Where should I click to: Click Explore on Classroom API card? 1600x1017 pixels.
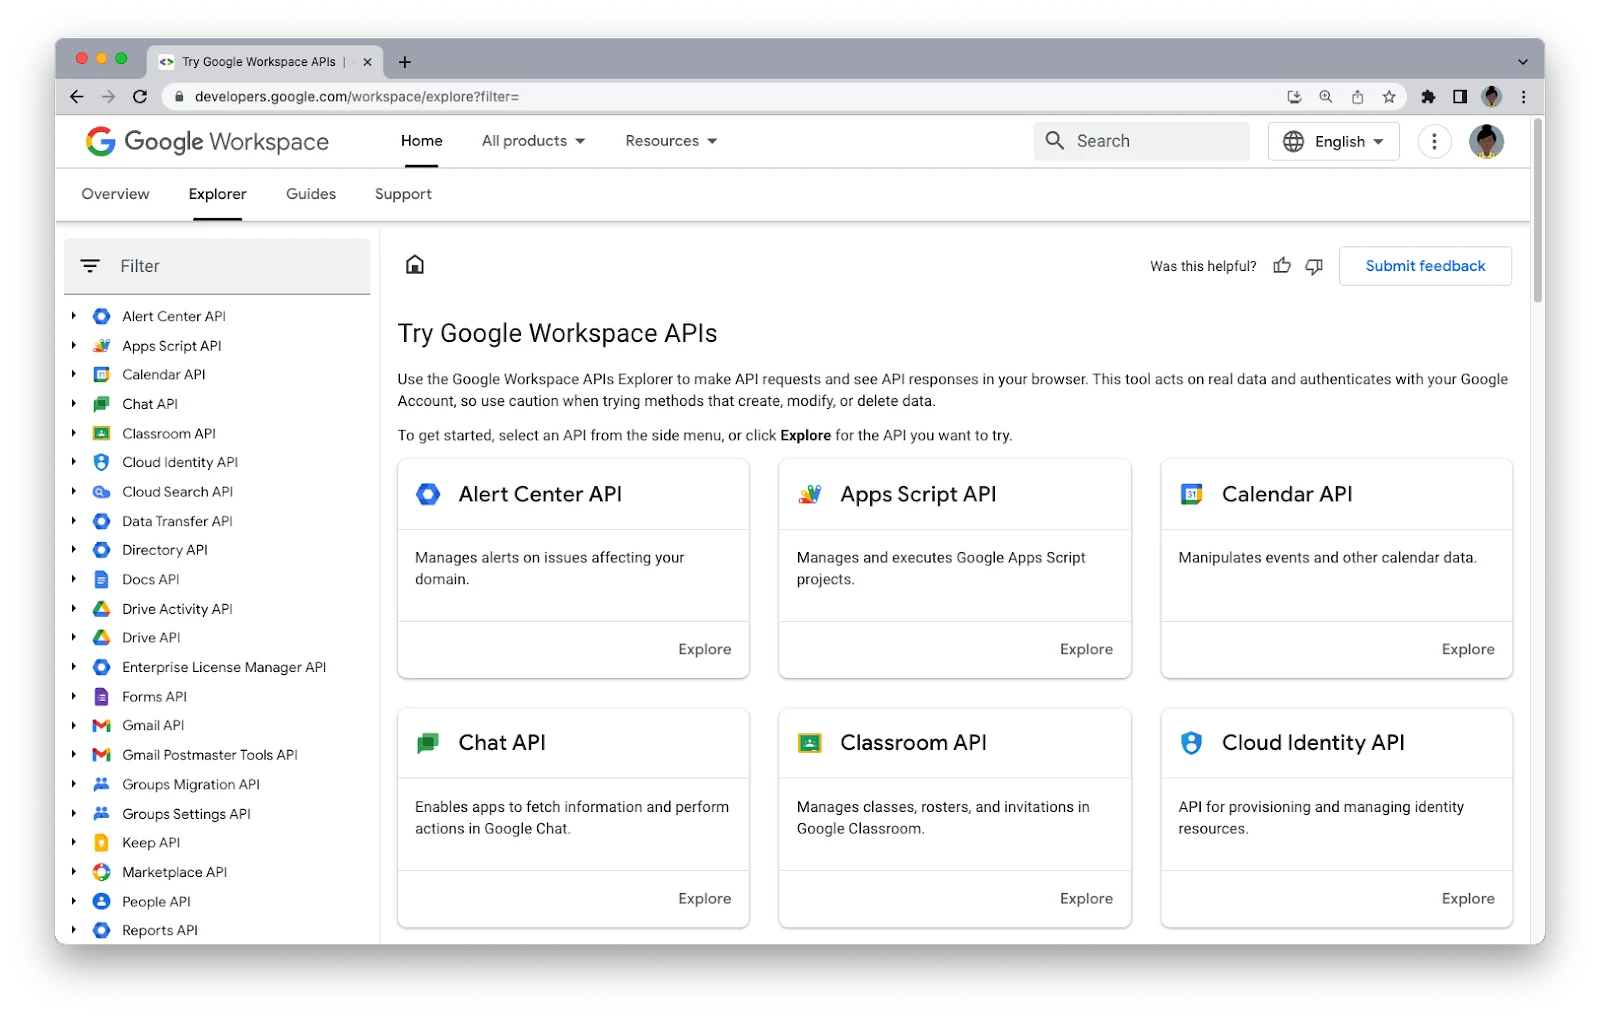coord(1086,899)
